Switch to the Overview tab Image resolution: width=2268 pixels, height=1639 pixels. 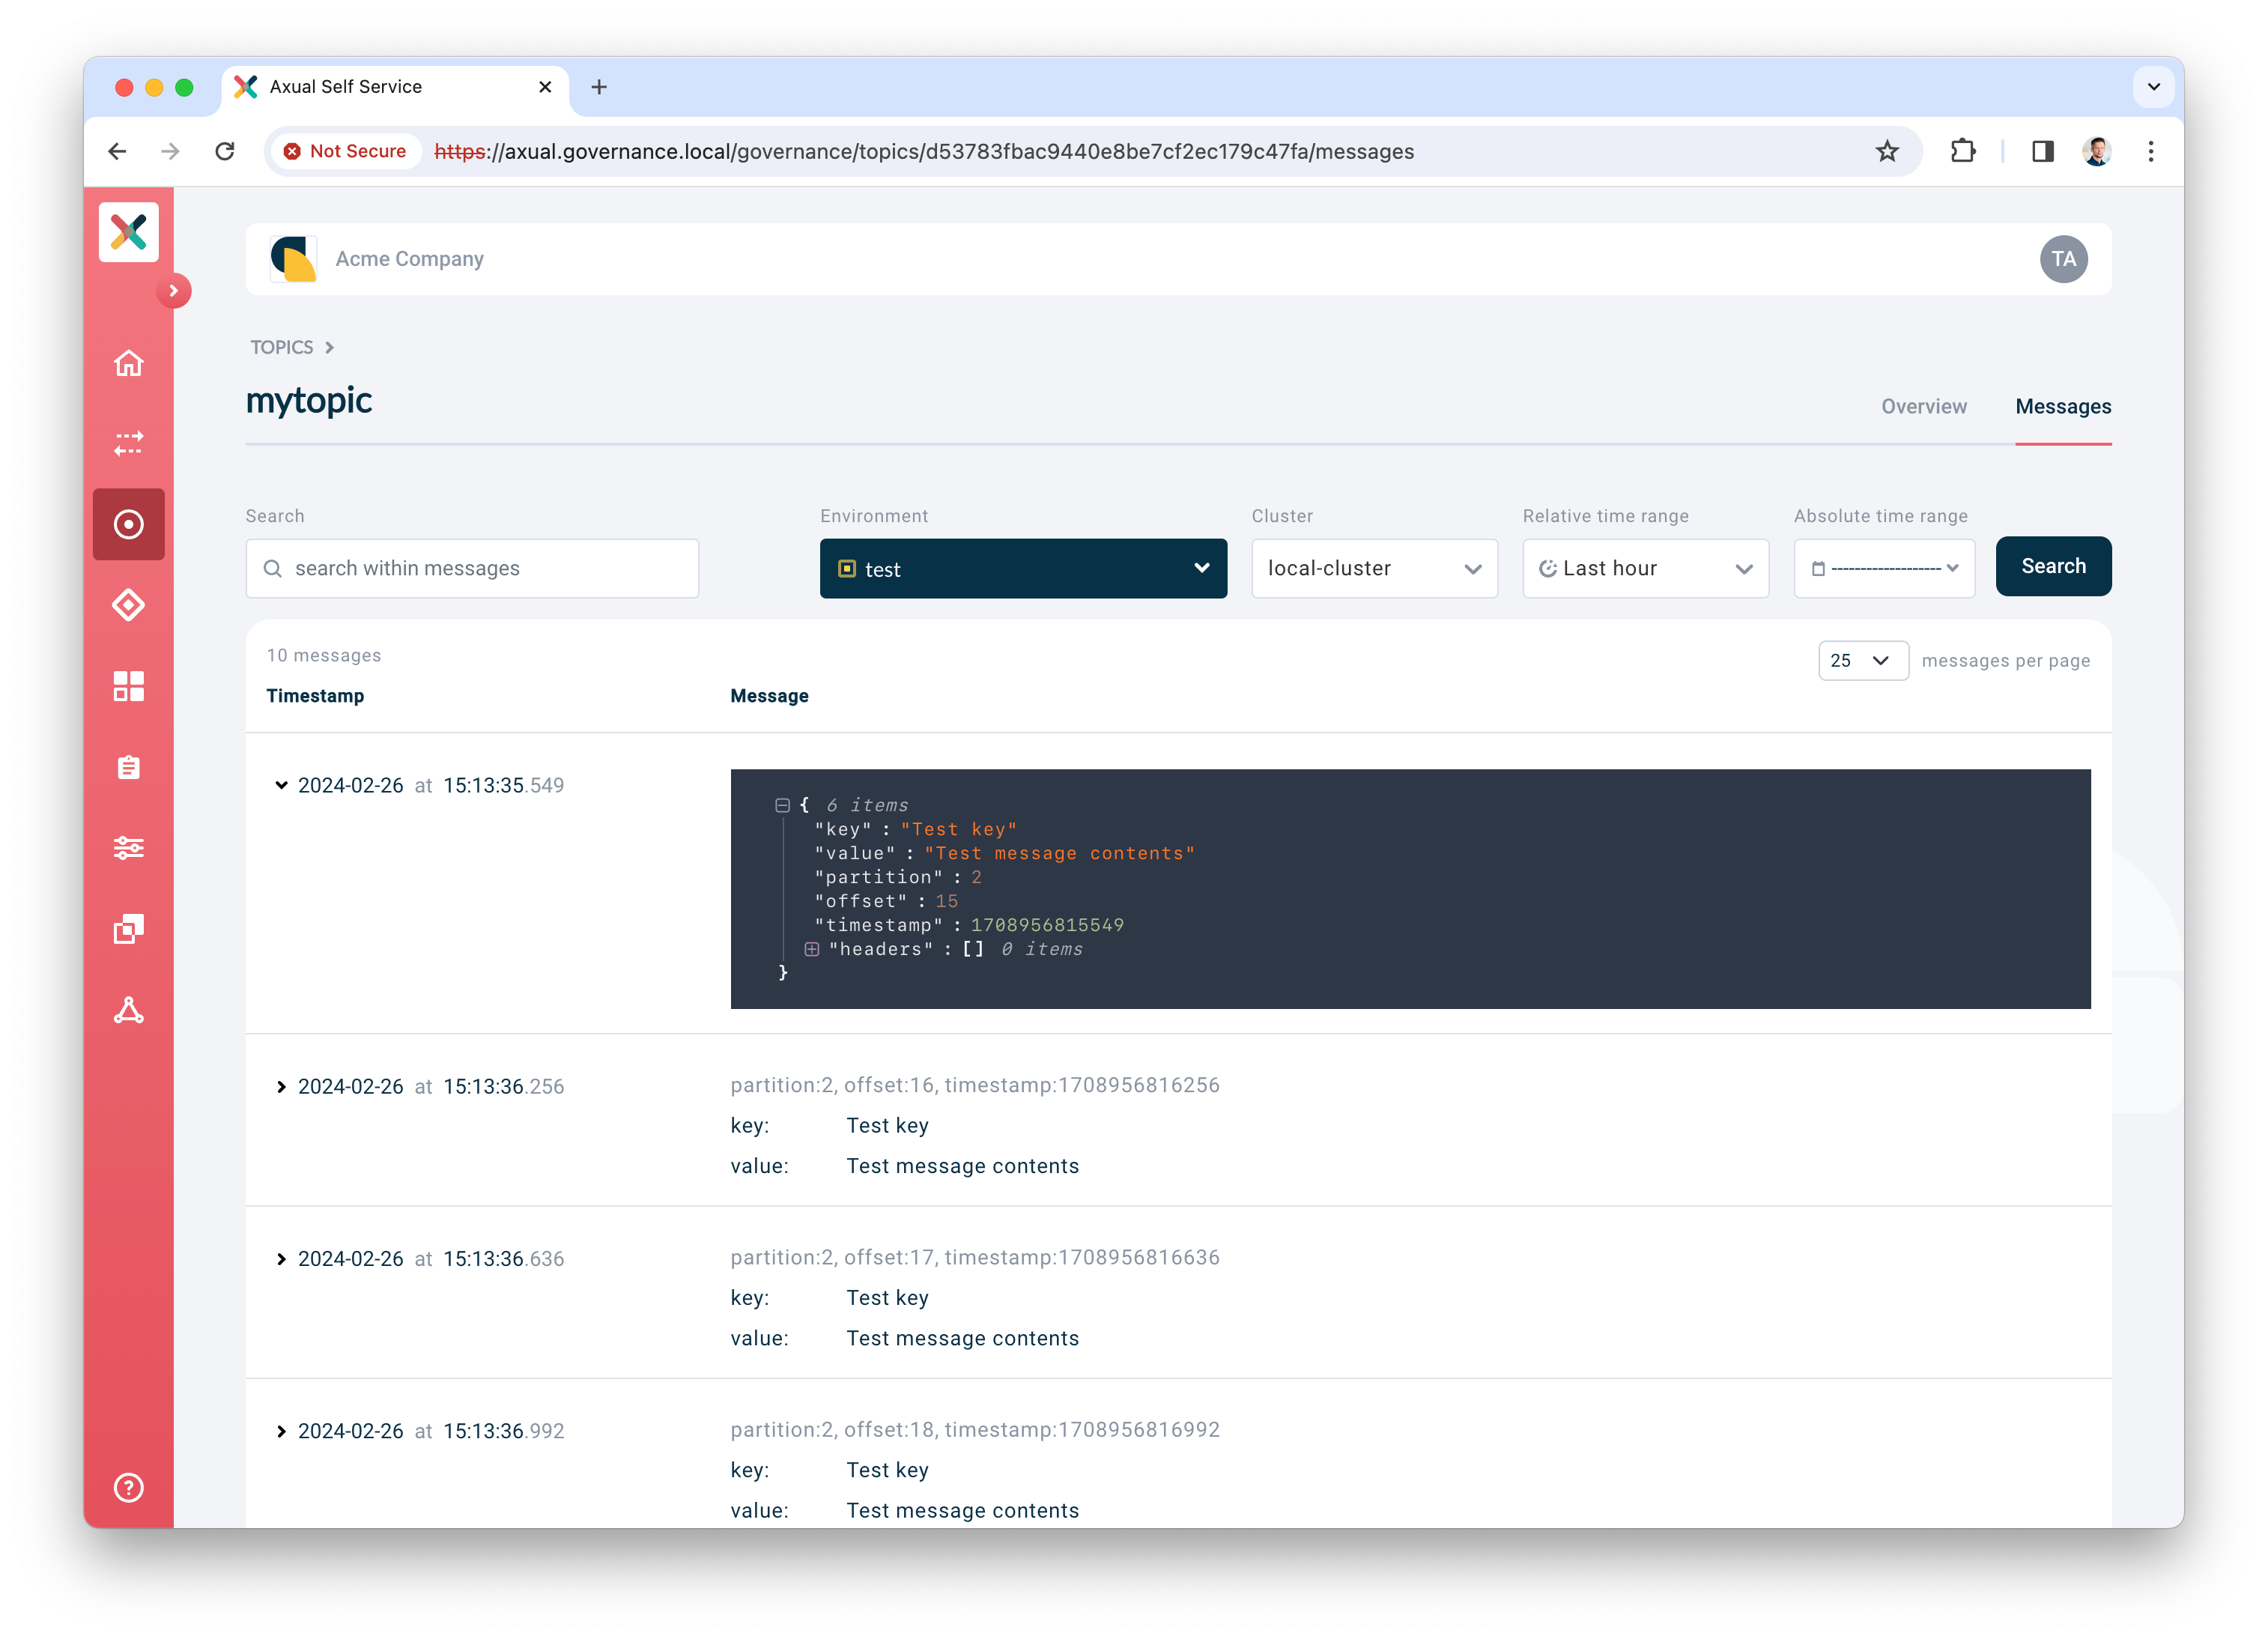coord(1923,406)
